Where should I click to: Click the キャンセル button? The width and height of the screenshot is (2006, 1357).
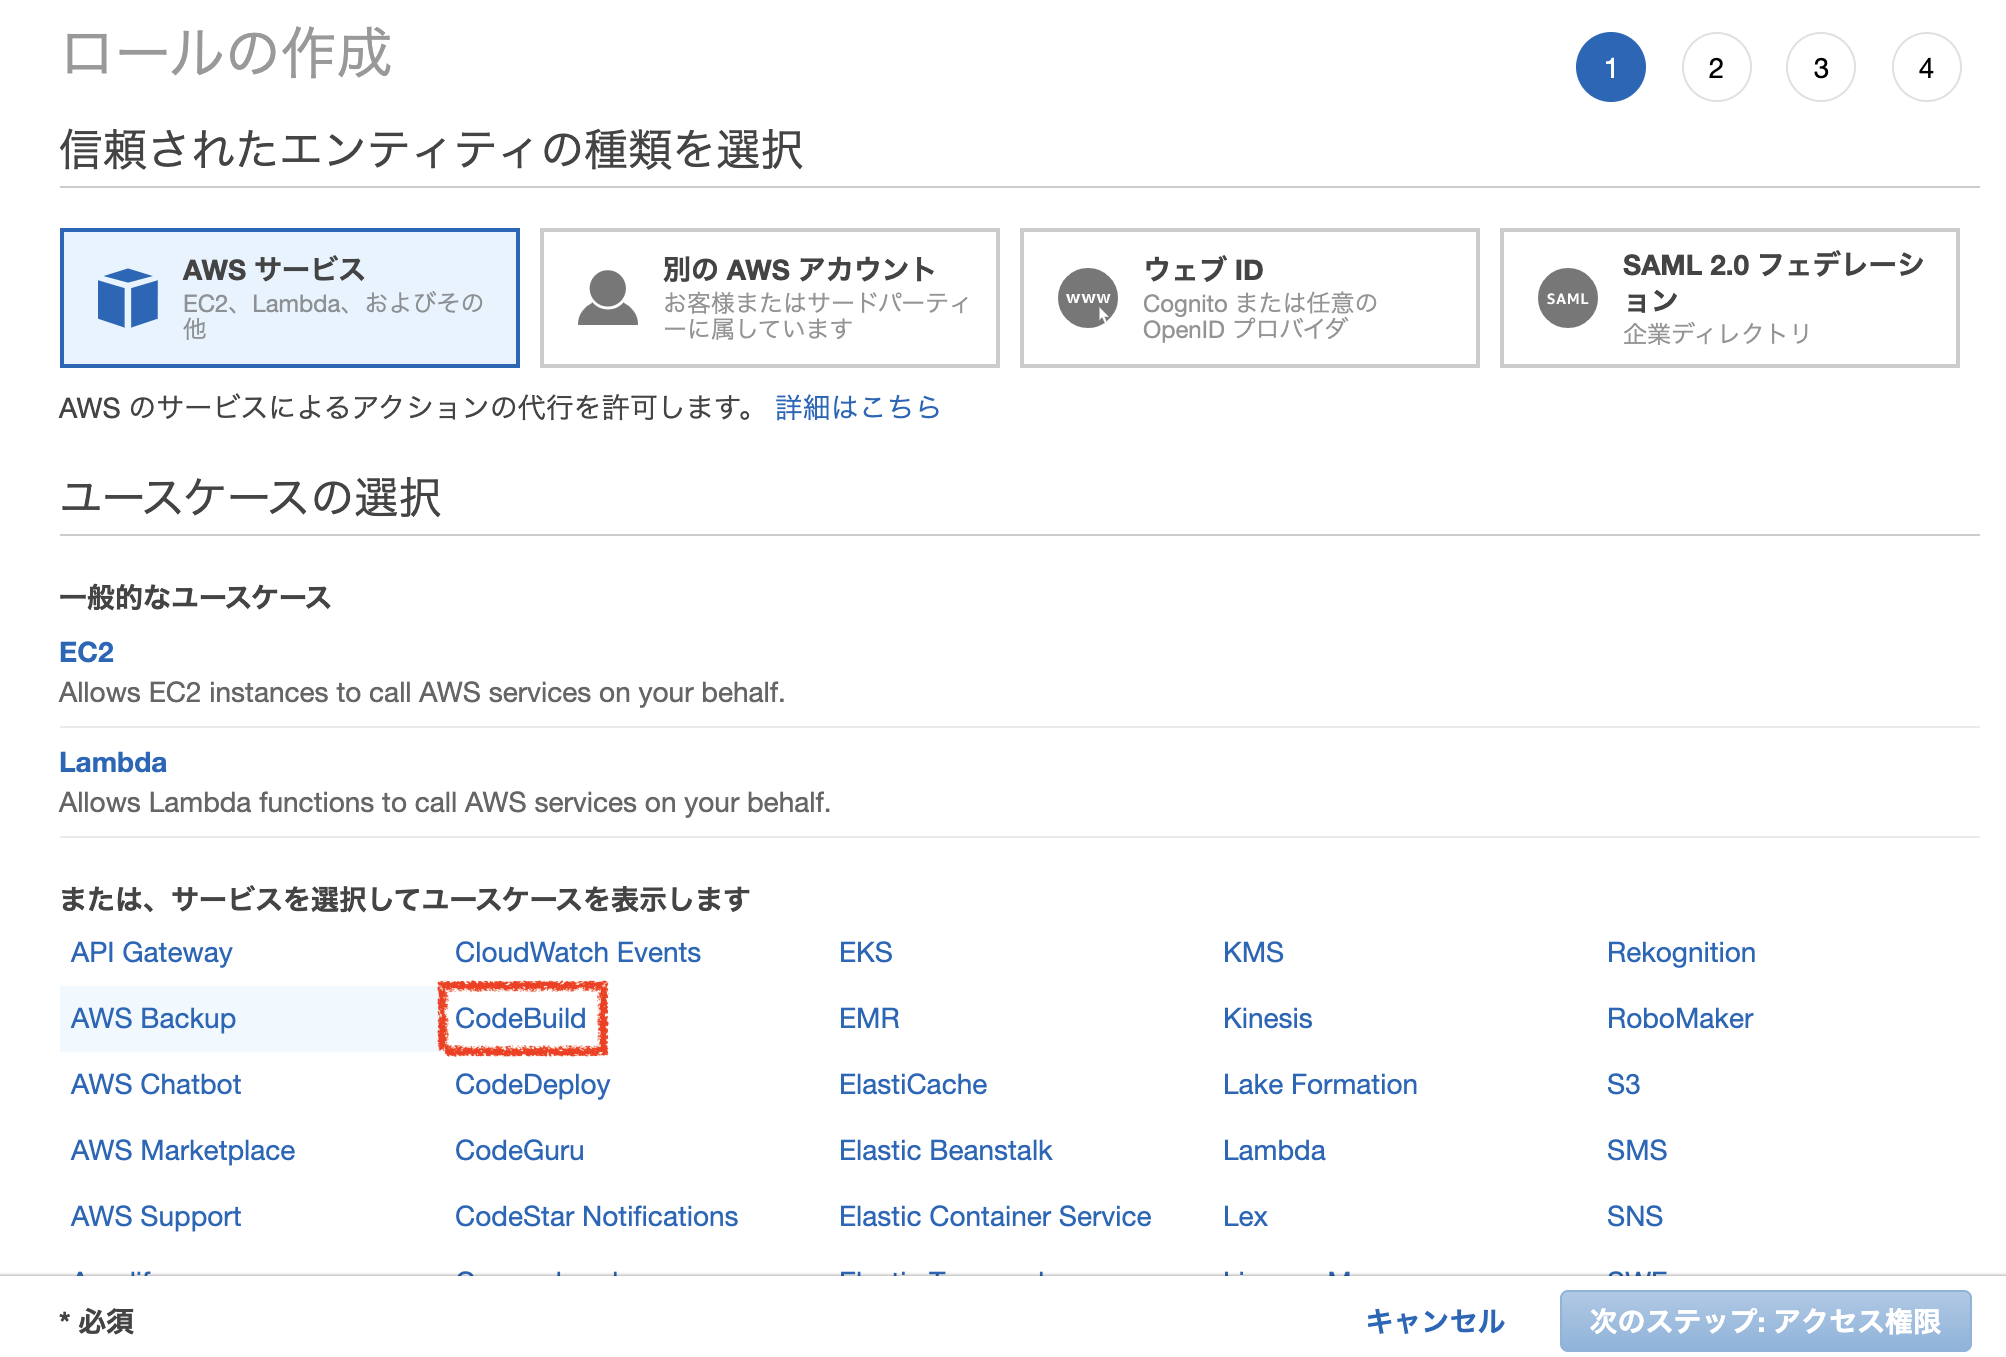click(x=1435, y=1321)
